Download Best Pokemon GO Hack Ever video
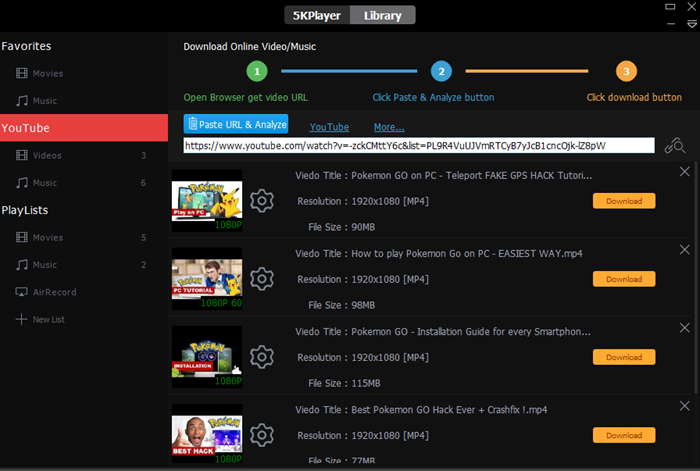700x471 pixels. tap(624, 435)
